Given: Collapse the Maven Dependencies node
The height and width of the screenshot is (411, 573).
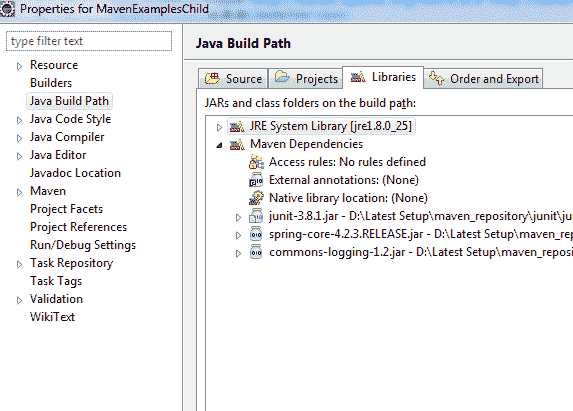Looking at the screenshot, I should click(219, 145).
